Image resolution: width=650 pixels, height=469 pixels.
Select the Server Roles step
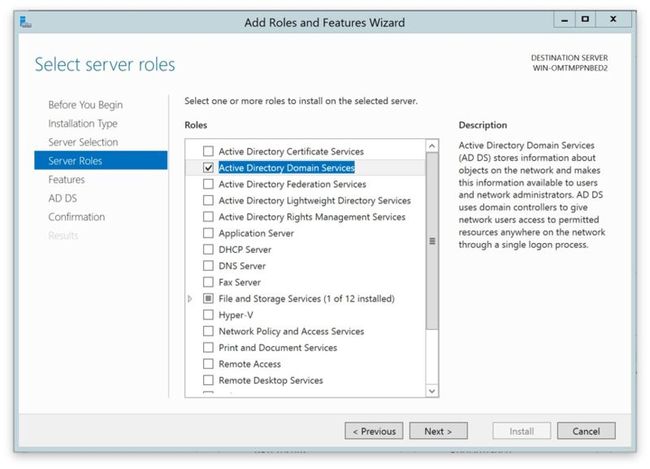click(101, 160)
